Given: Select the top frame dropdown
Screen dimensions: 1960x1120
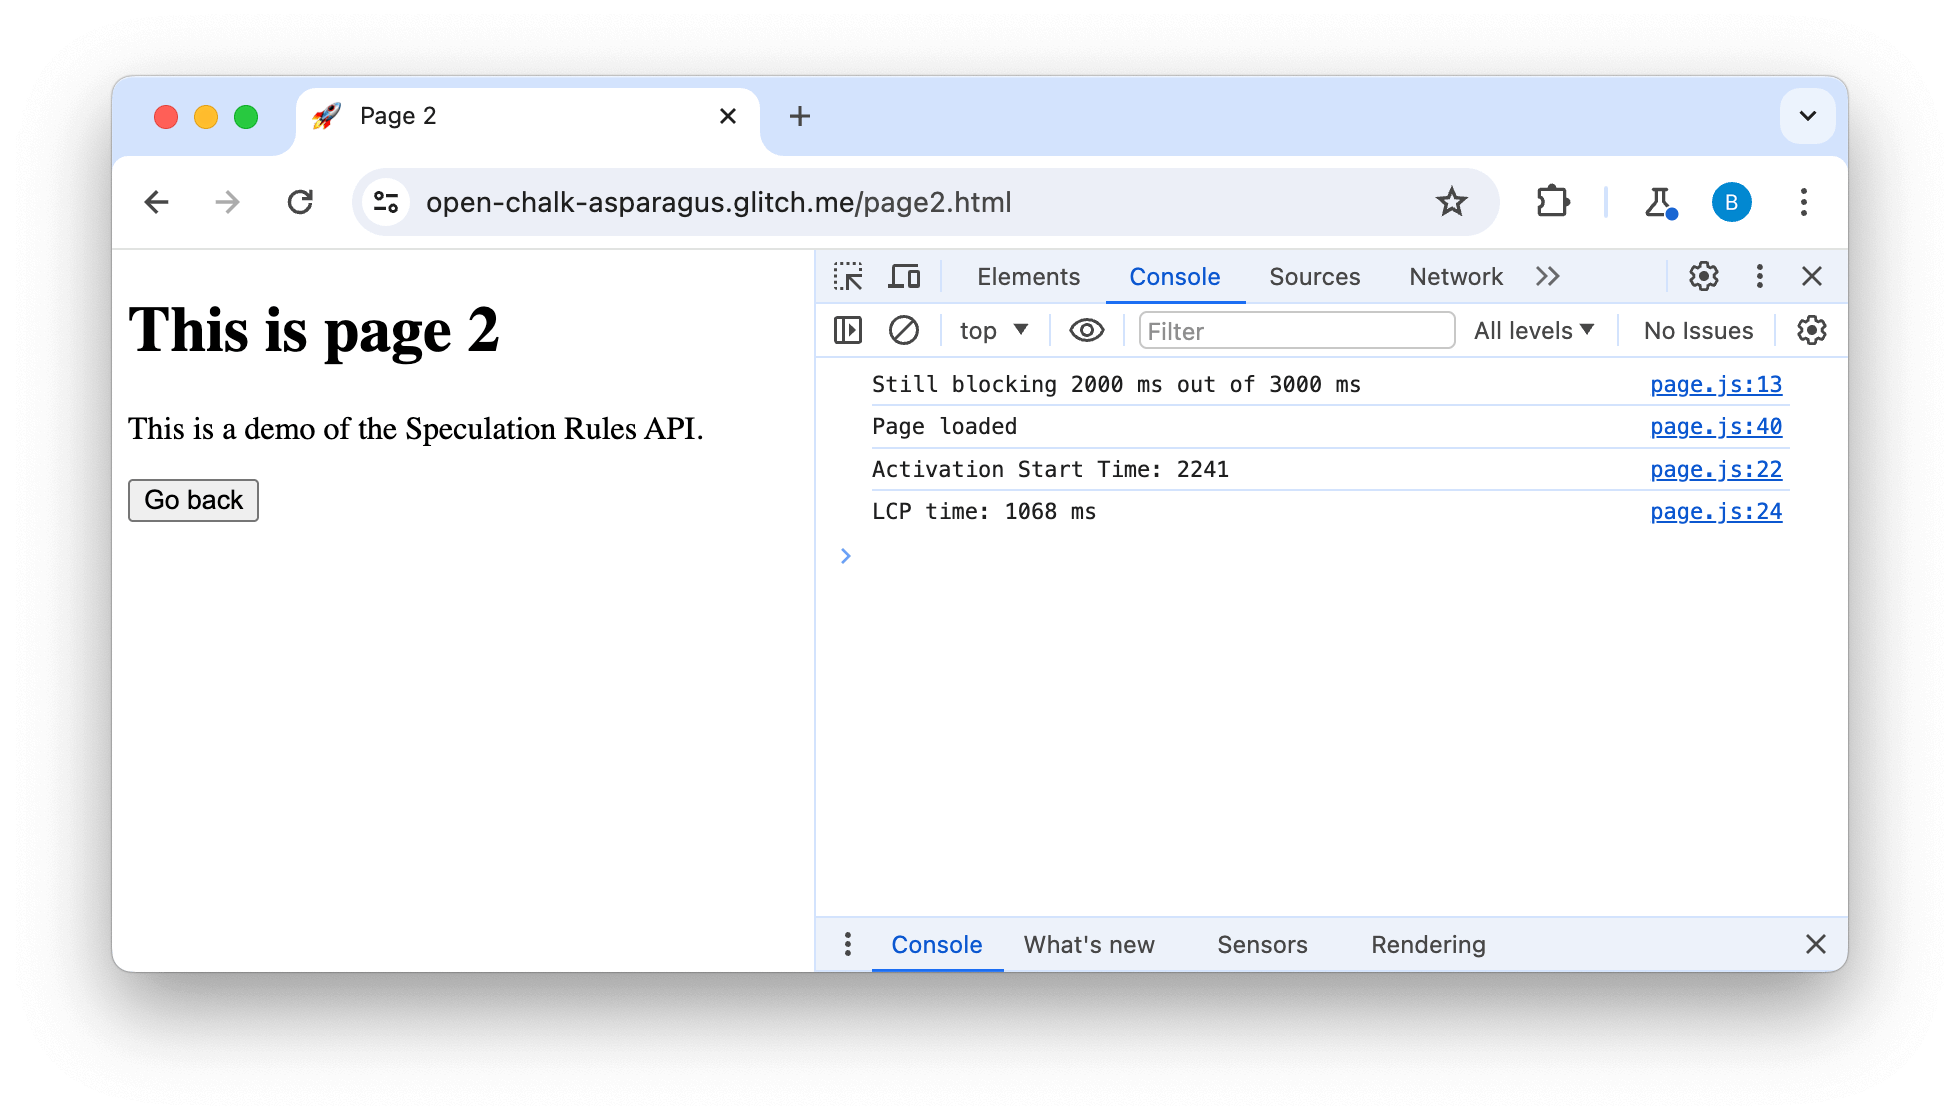Looking at the screenshot, I should pos(991,330).
